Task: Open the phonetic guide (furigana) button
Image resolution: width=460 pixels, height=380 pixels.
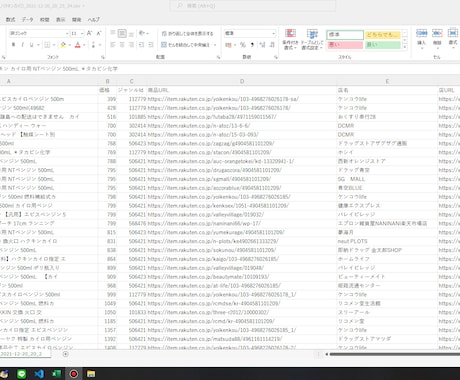Action: click(93, 45)
